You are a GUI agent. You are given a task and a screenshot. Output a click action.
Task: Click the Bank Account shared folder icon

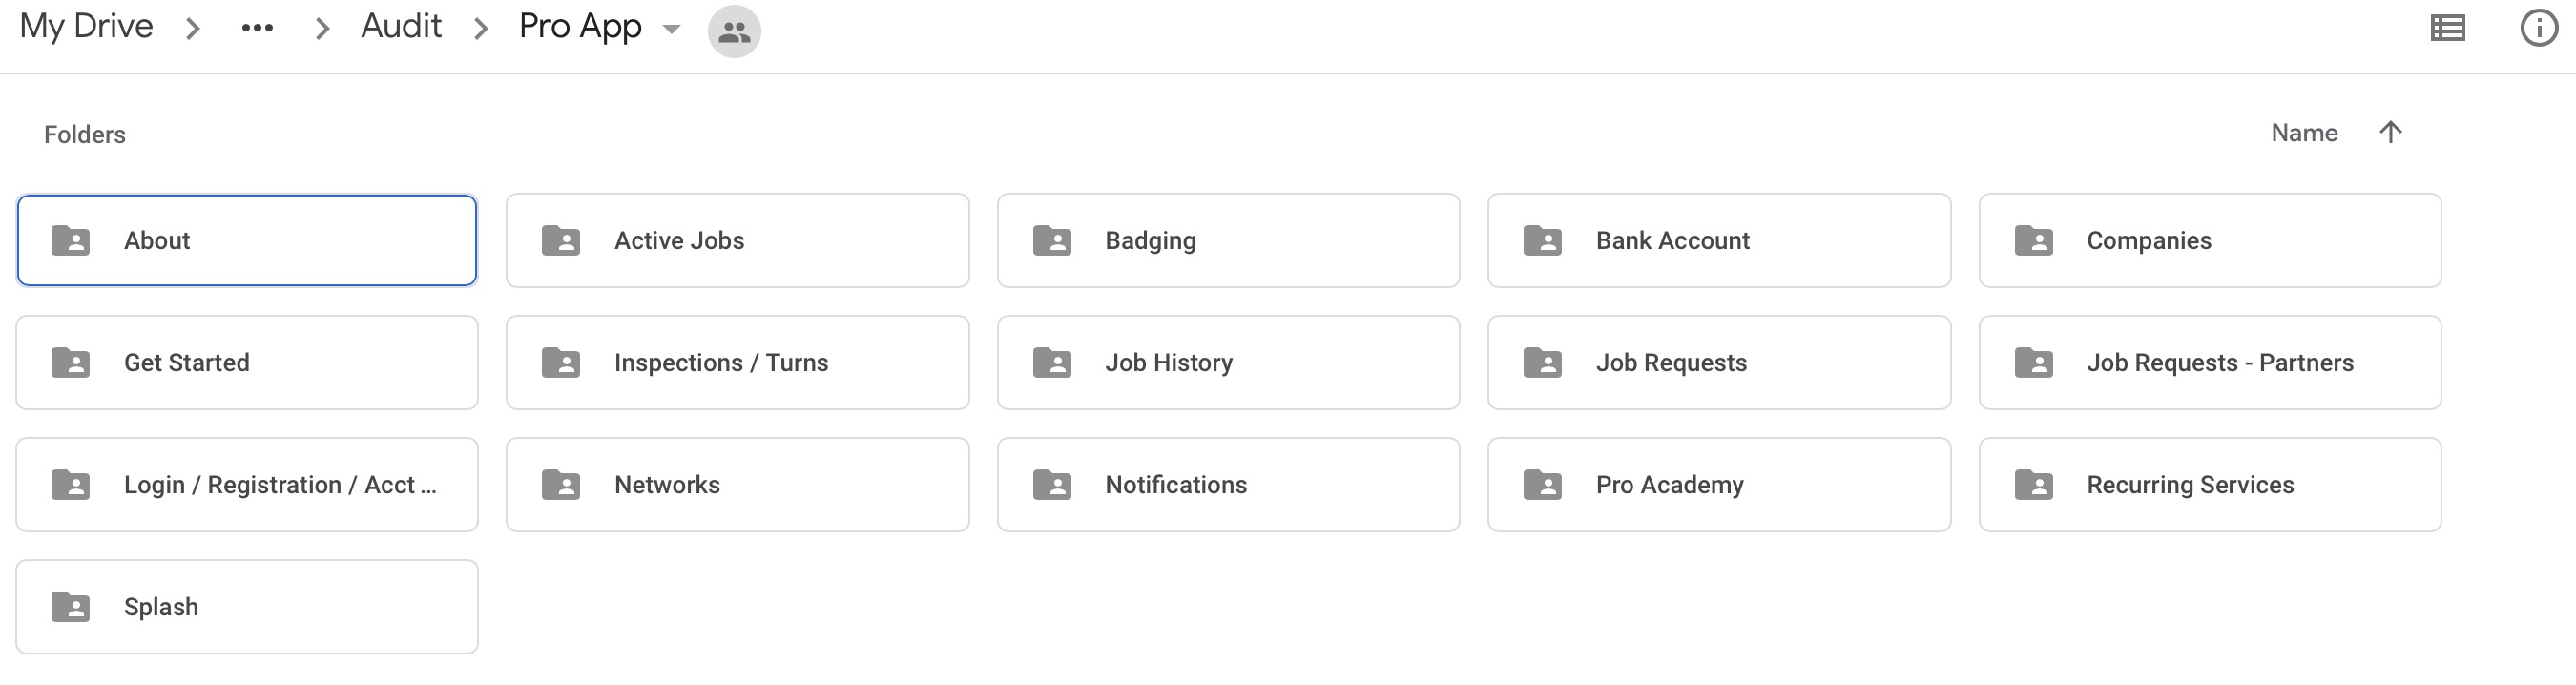pos(1542,240)
